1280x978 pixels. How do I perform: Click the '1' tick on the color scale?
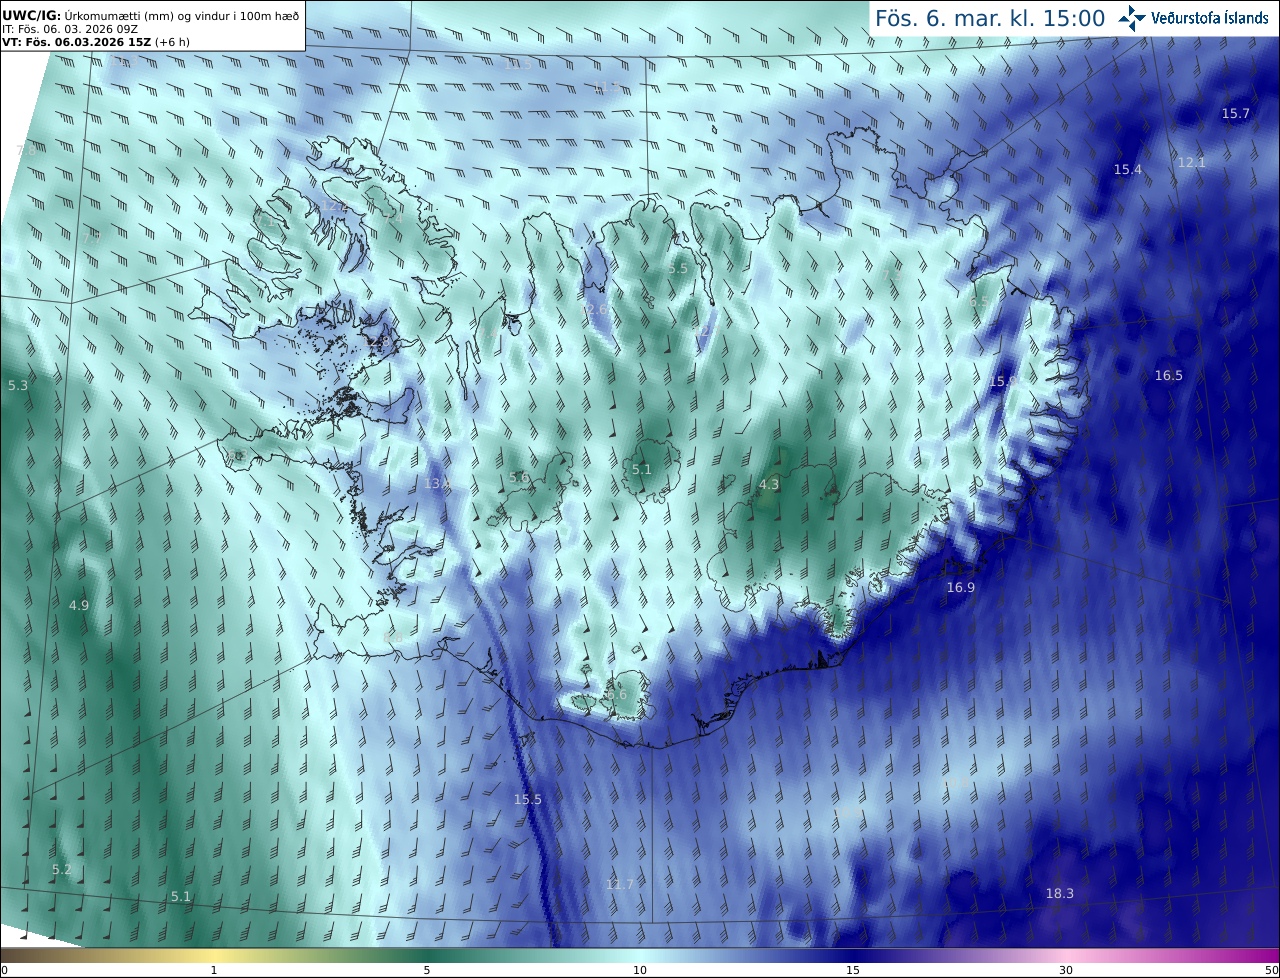[214, 971]
